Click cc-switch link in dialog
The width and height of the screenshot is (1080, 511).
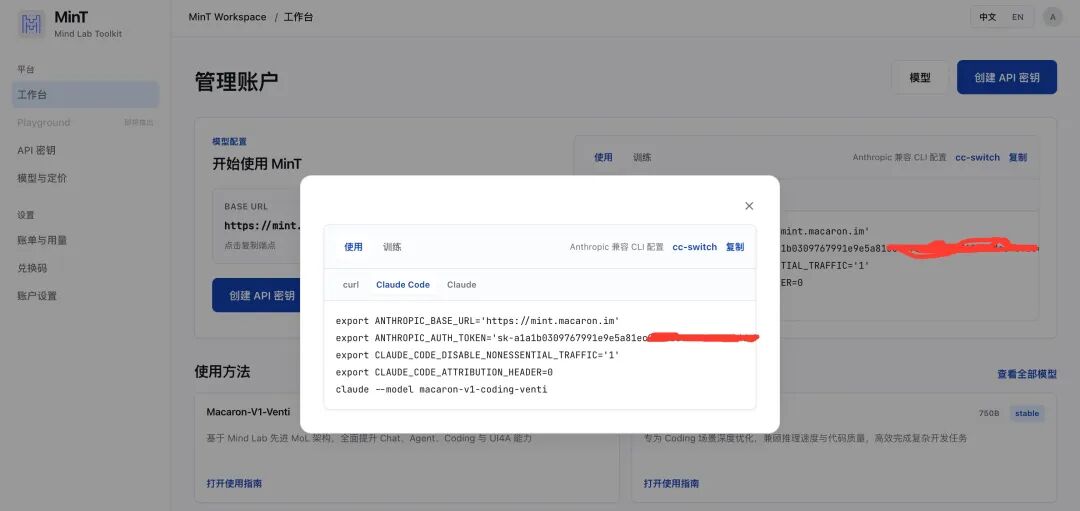click(x=694, y=247)
